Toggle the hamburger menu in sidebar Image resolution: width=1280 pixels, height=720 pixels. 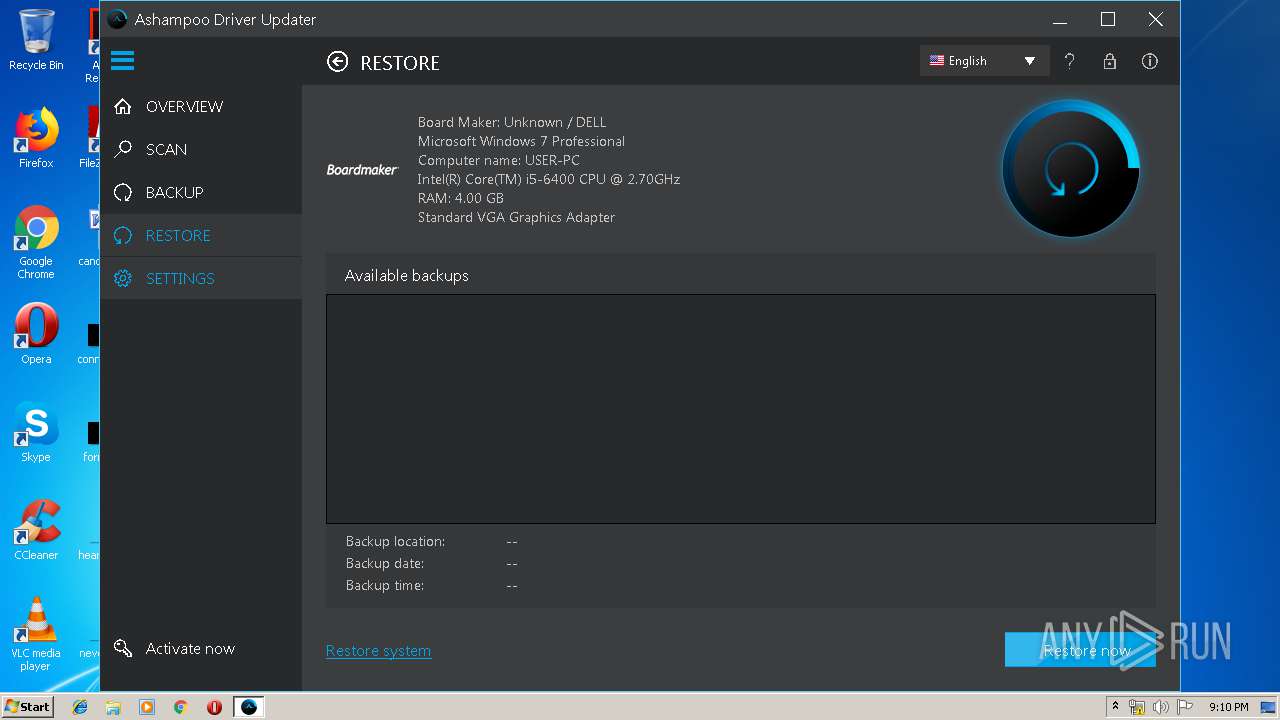pyautogui.click(x=123, y=61)
